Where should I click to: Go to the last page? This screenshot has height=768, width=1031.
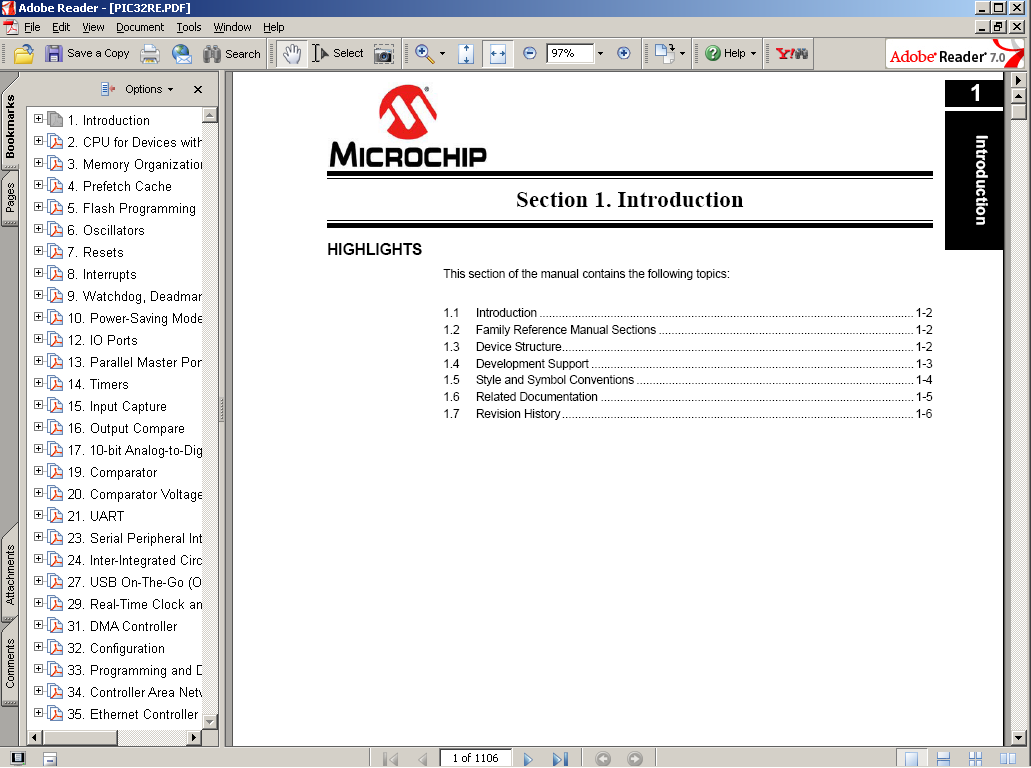click(560, 759)
